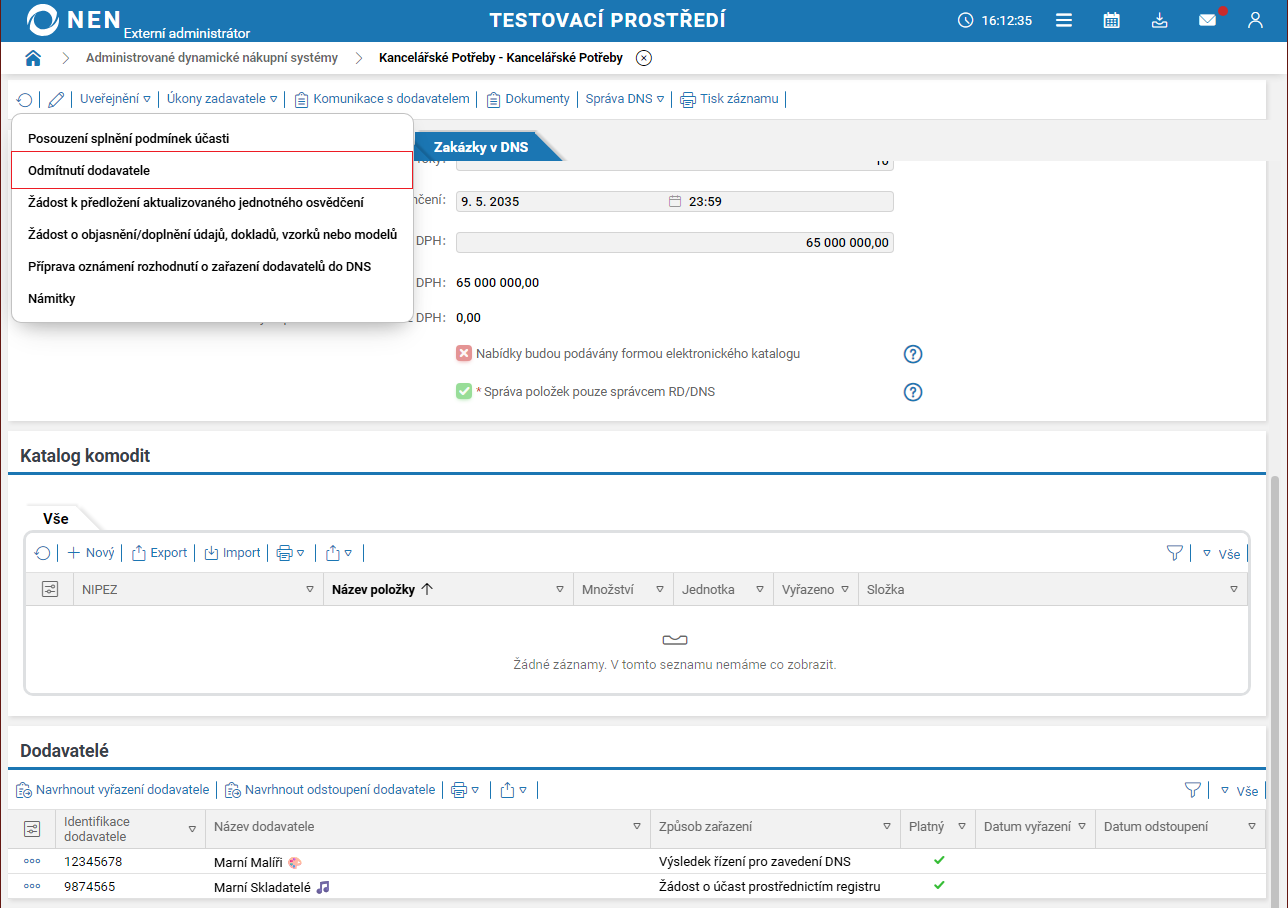Click Navrhnout vyřazení dodavatele

click(112, 790)
